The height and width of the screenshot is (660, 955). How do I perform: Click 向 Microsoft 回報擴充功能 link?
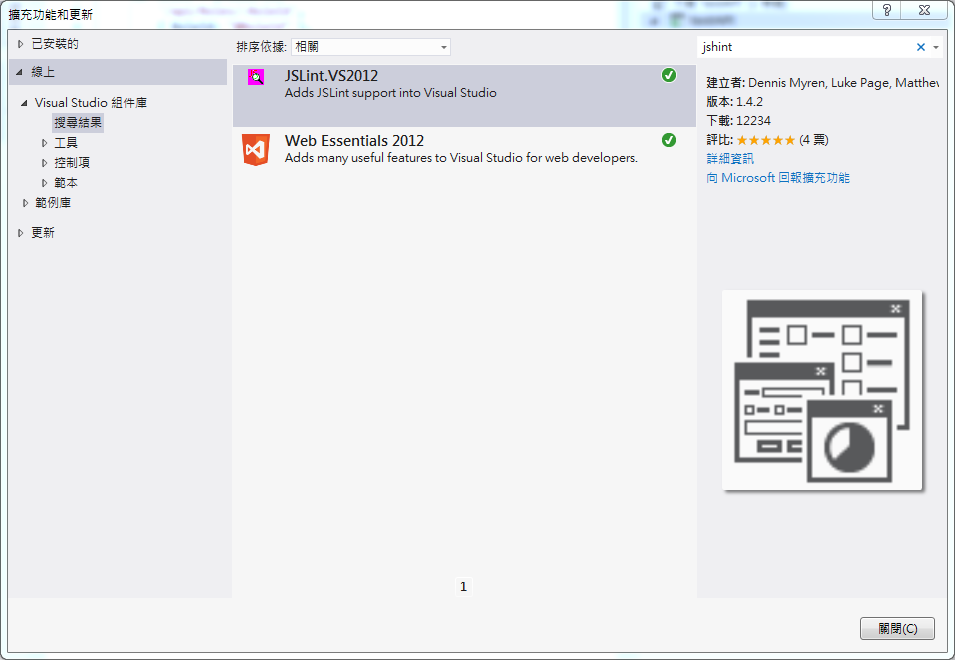click(x=778, y=178)
